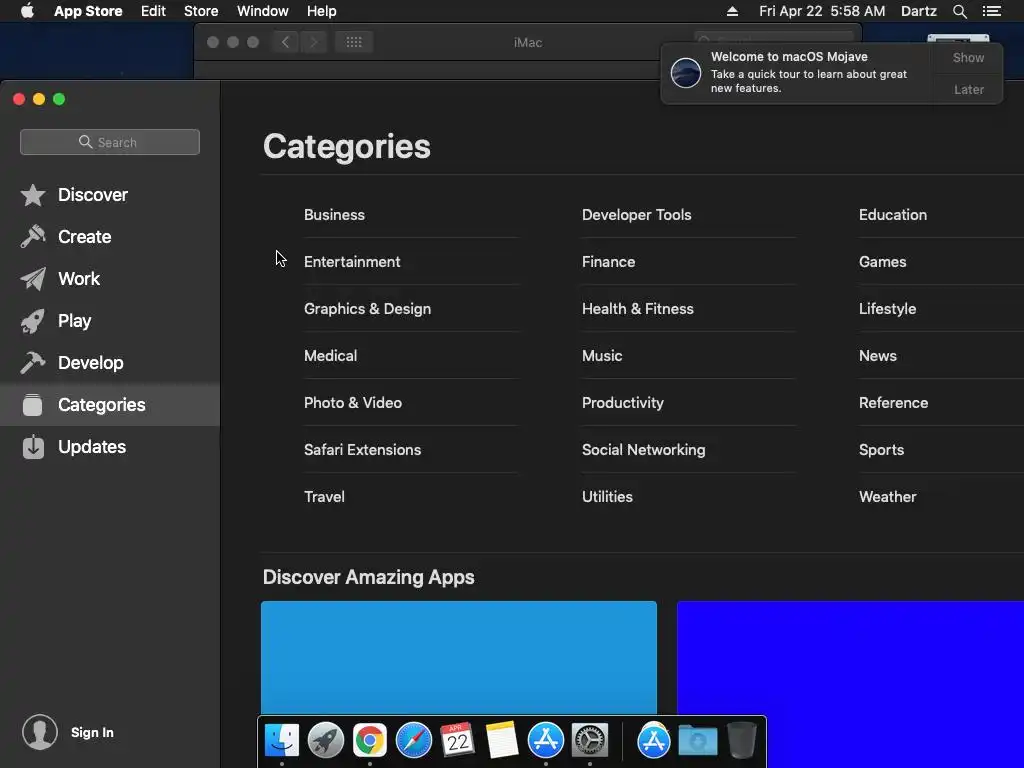Screen dimensions: 1024x768
Task: View the News category
Action: tap(877, 356)
